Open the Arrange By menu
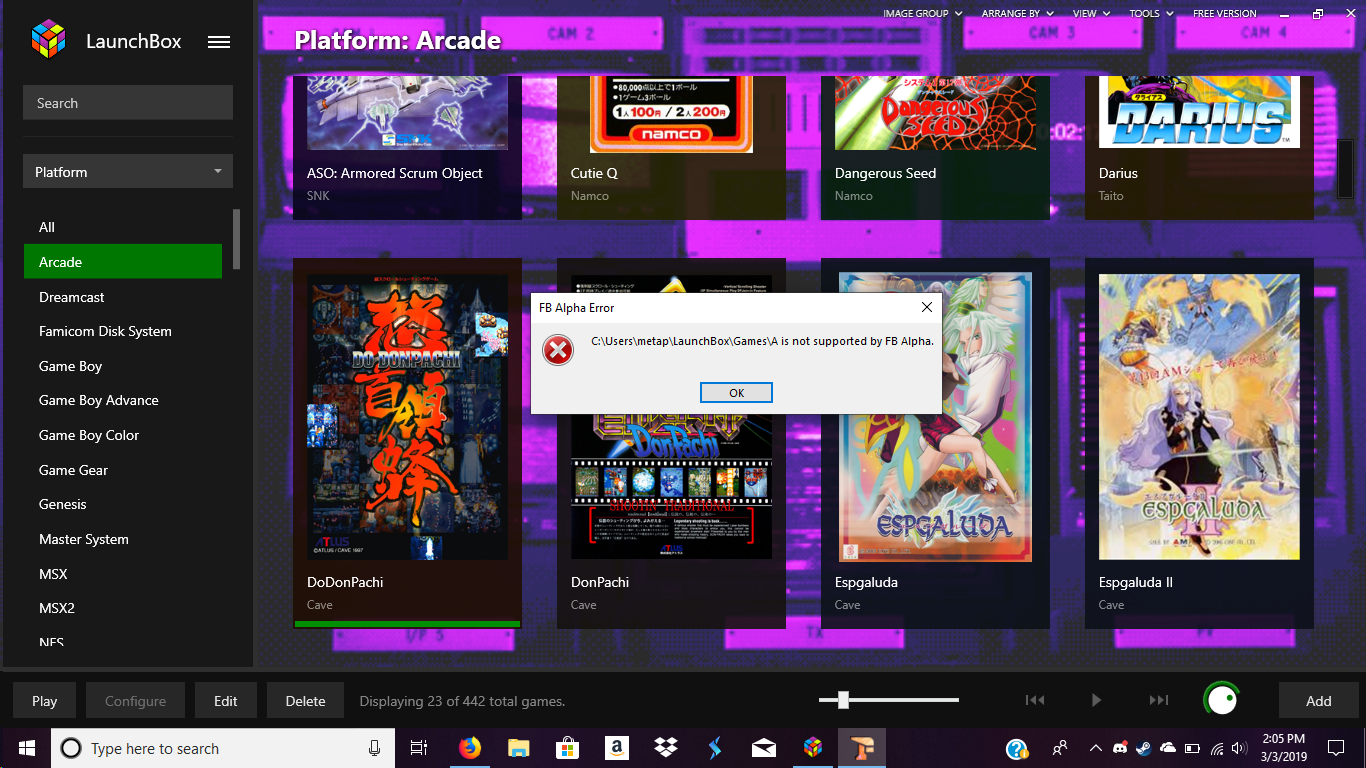The height and width of the screenshot is (768, 1366). coord(1018,14)
